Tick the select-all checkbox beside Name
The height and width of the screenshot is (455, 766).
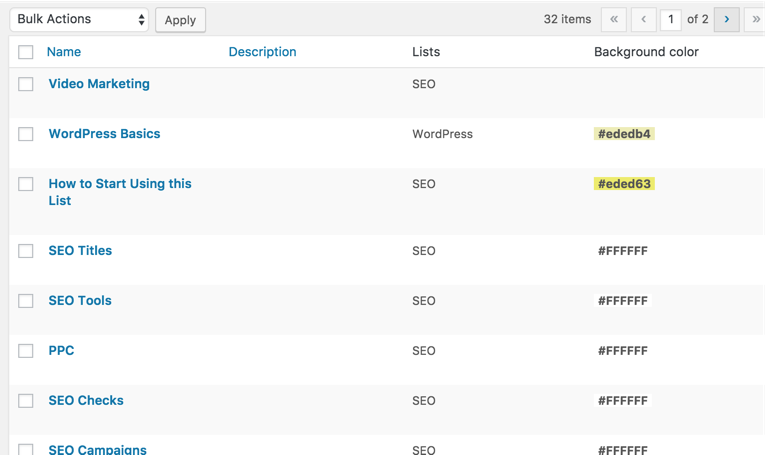pyautogui.click(x=25, y=52)
